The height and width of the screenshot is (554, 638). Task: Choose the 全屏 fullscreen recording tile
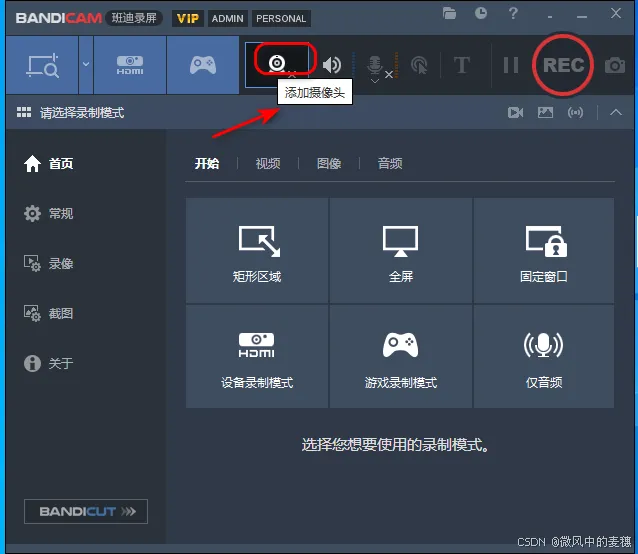pyautogui.click(x=401, y=251)
